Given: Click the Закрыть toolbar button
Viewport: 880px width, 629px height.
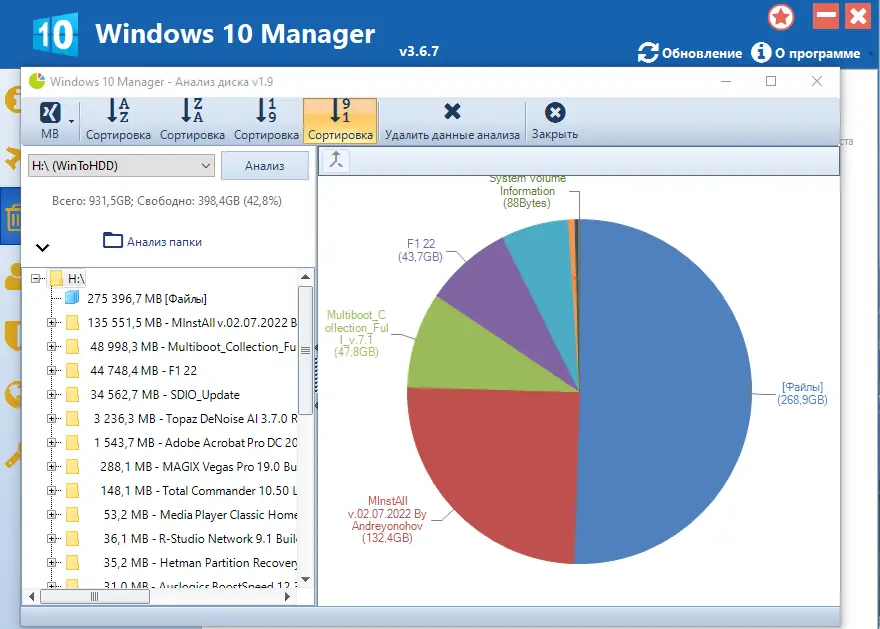Looking at the screenshot, I should [x=554, y=120].
